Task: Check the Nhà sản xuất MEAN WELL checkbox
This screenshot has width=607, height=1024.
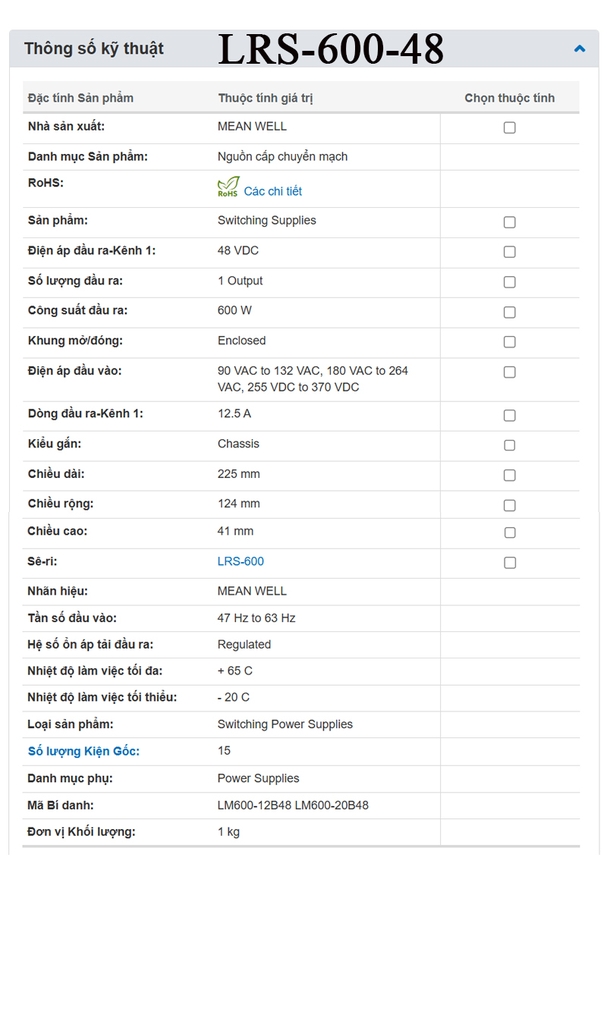Action: (509, 128)
